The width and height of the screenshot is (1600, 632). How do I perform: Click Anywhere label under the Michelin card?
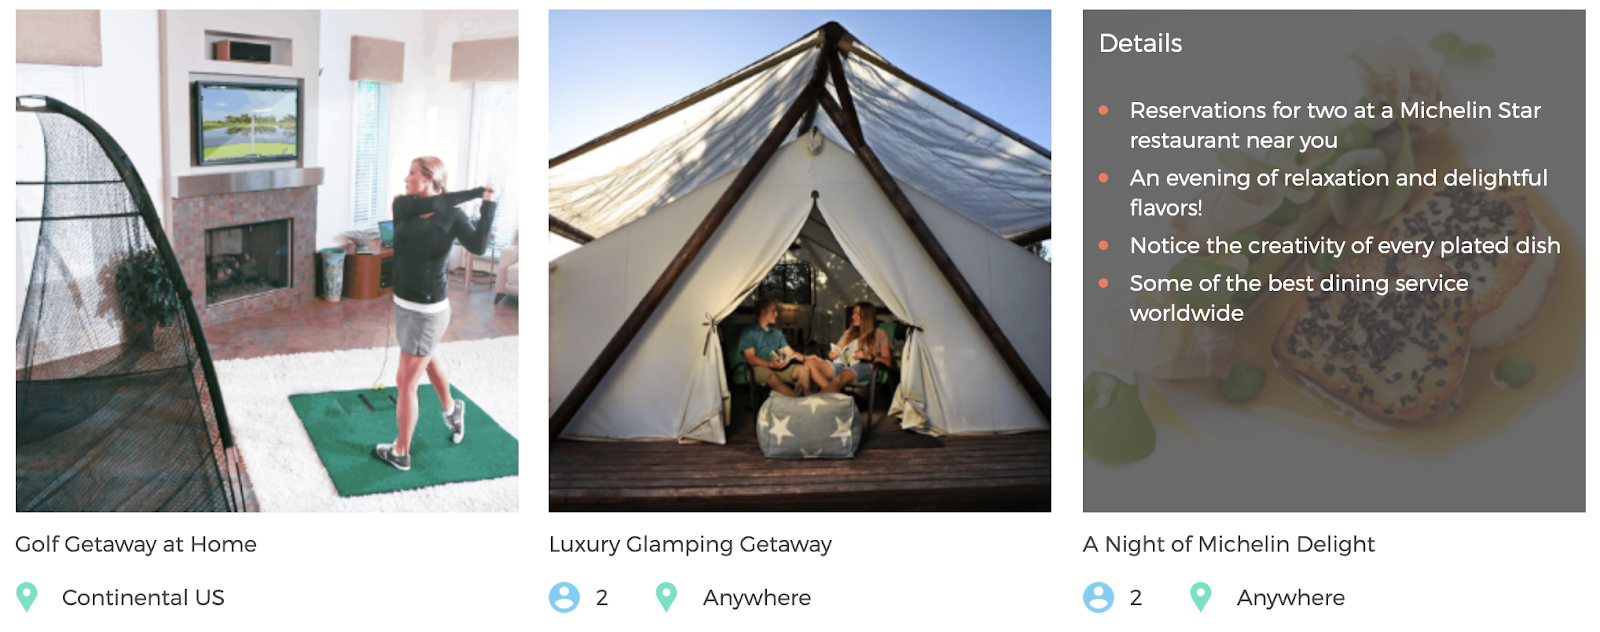tap(1291, 598)
